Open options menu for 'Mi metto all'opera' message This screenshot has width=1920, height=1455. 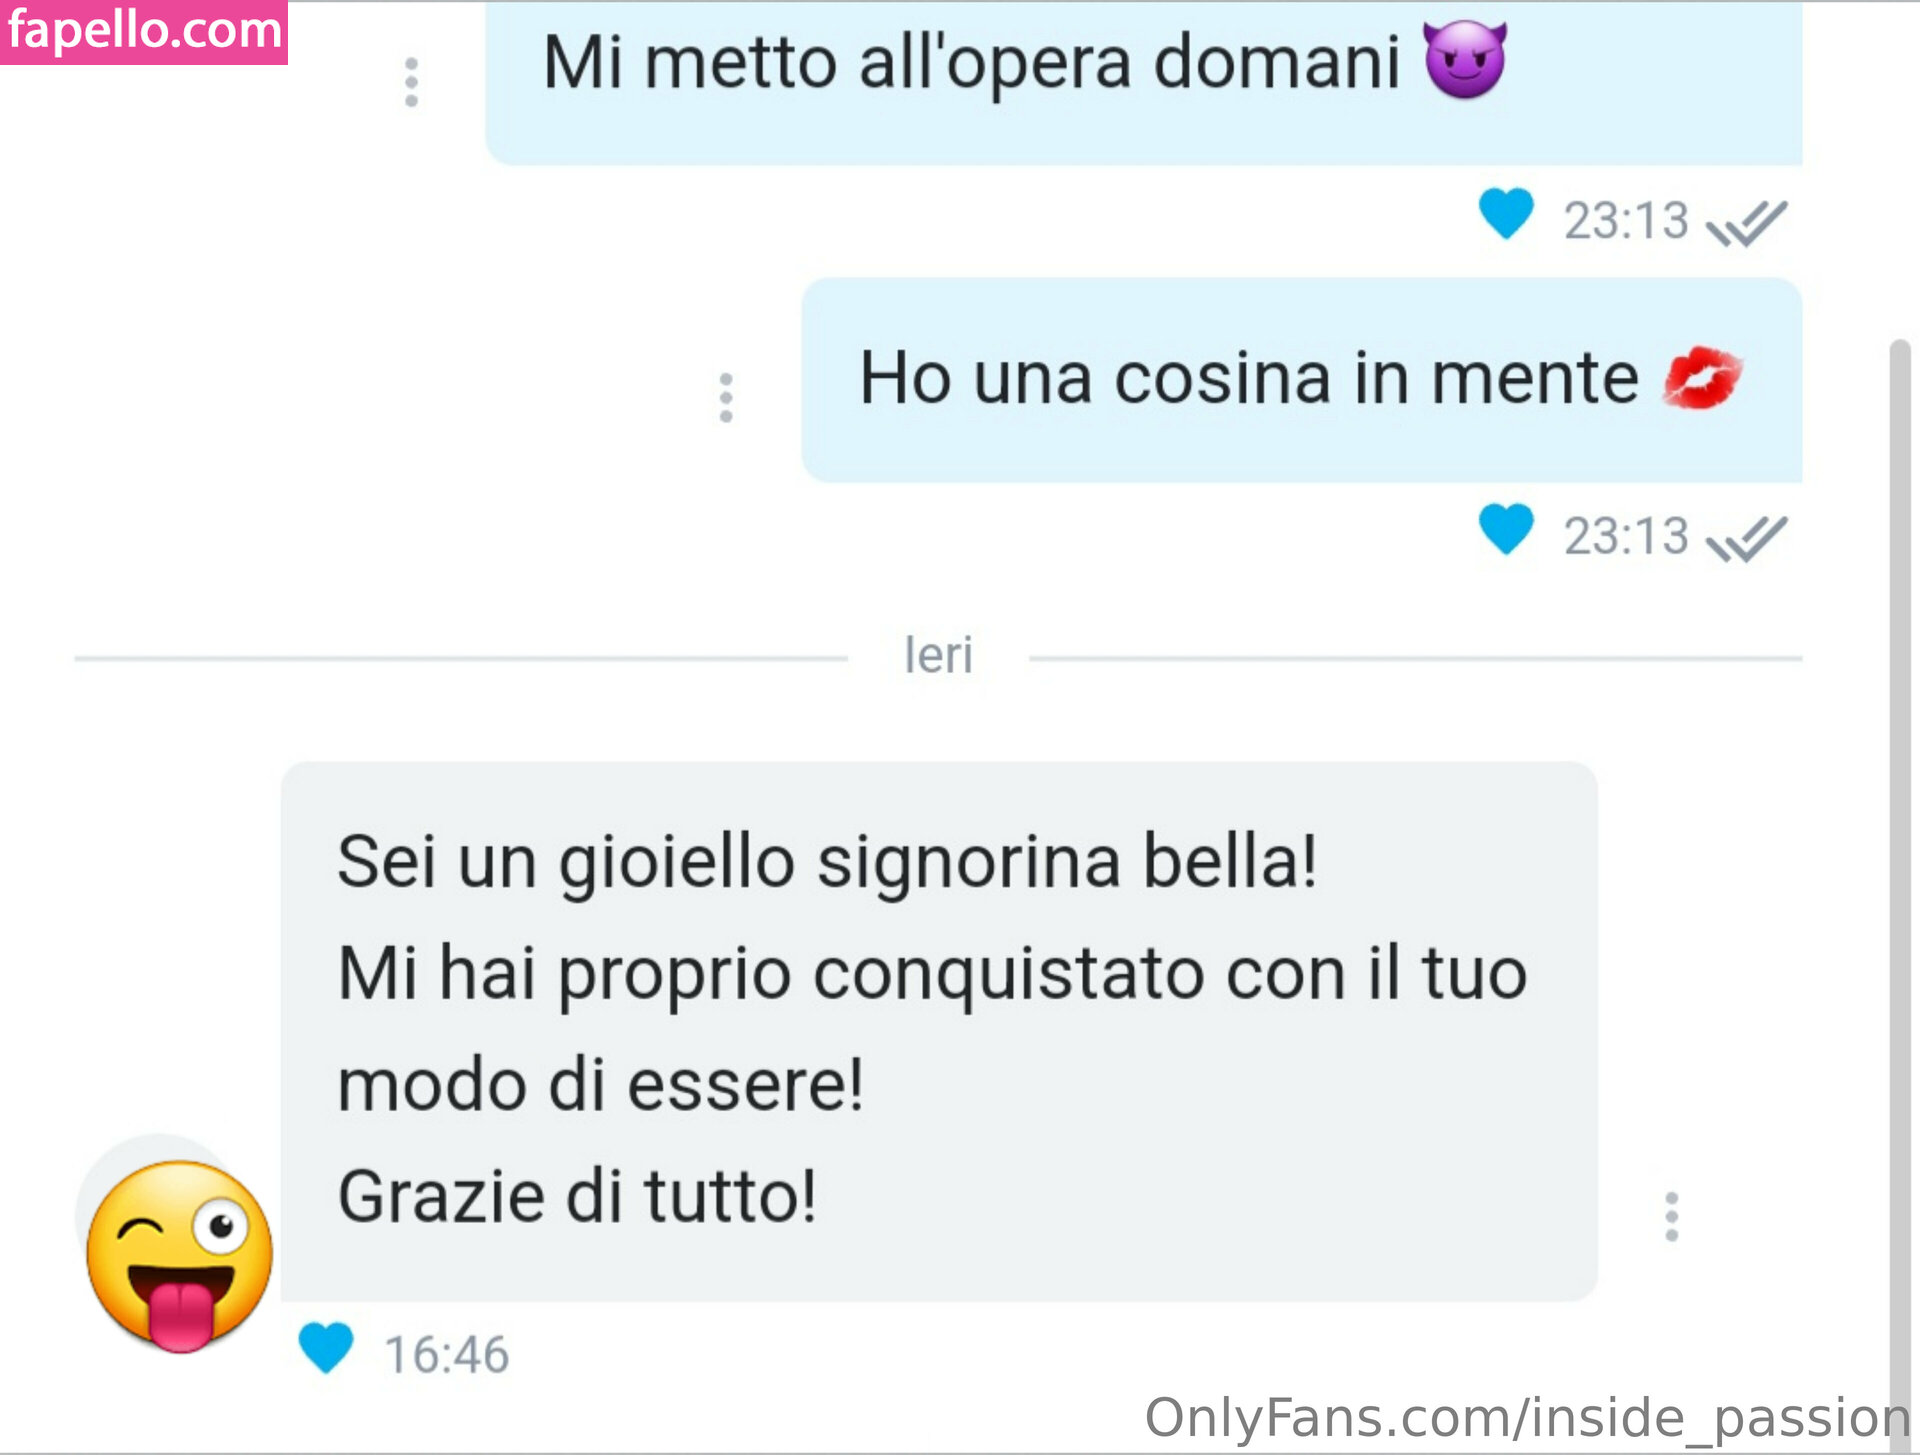coord(411,82)
